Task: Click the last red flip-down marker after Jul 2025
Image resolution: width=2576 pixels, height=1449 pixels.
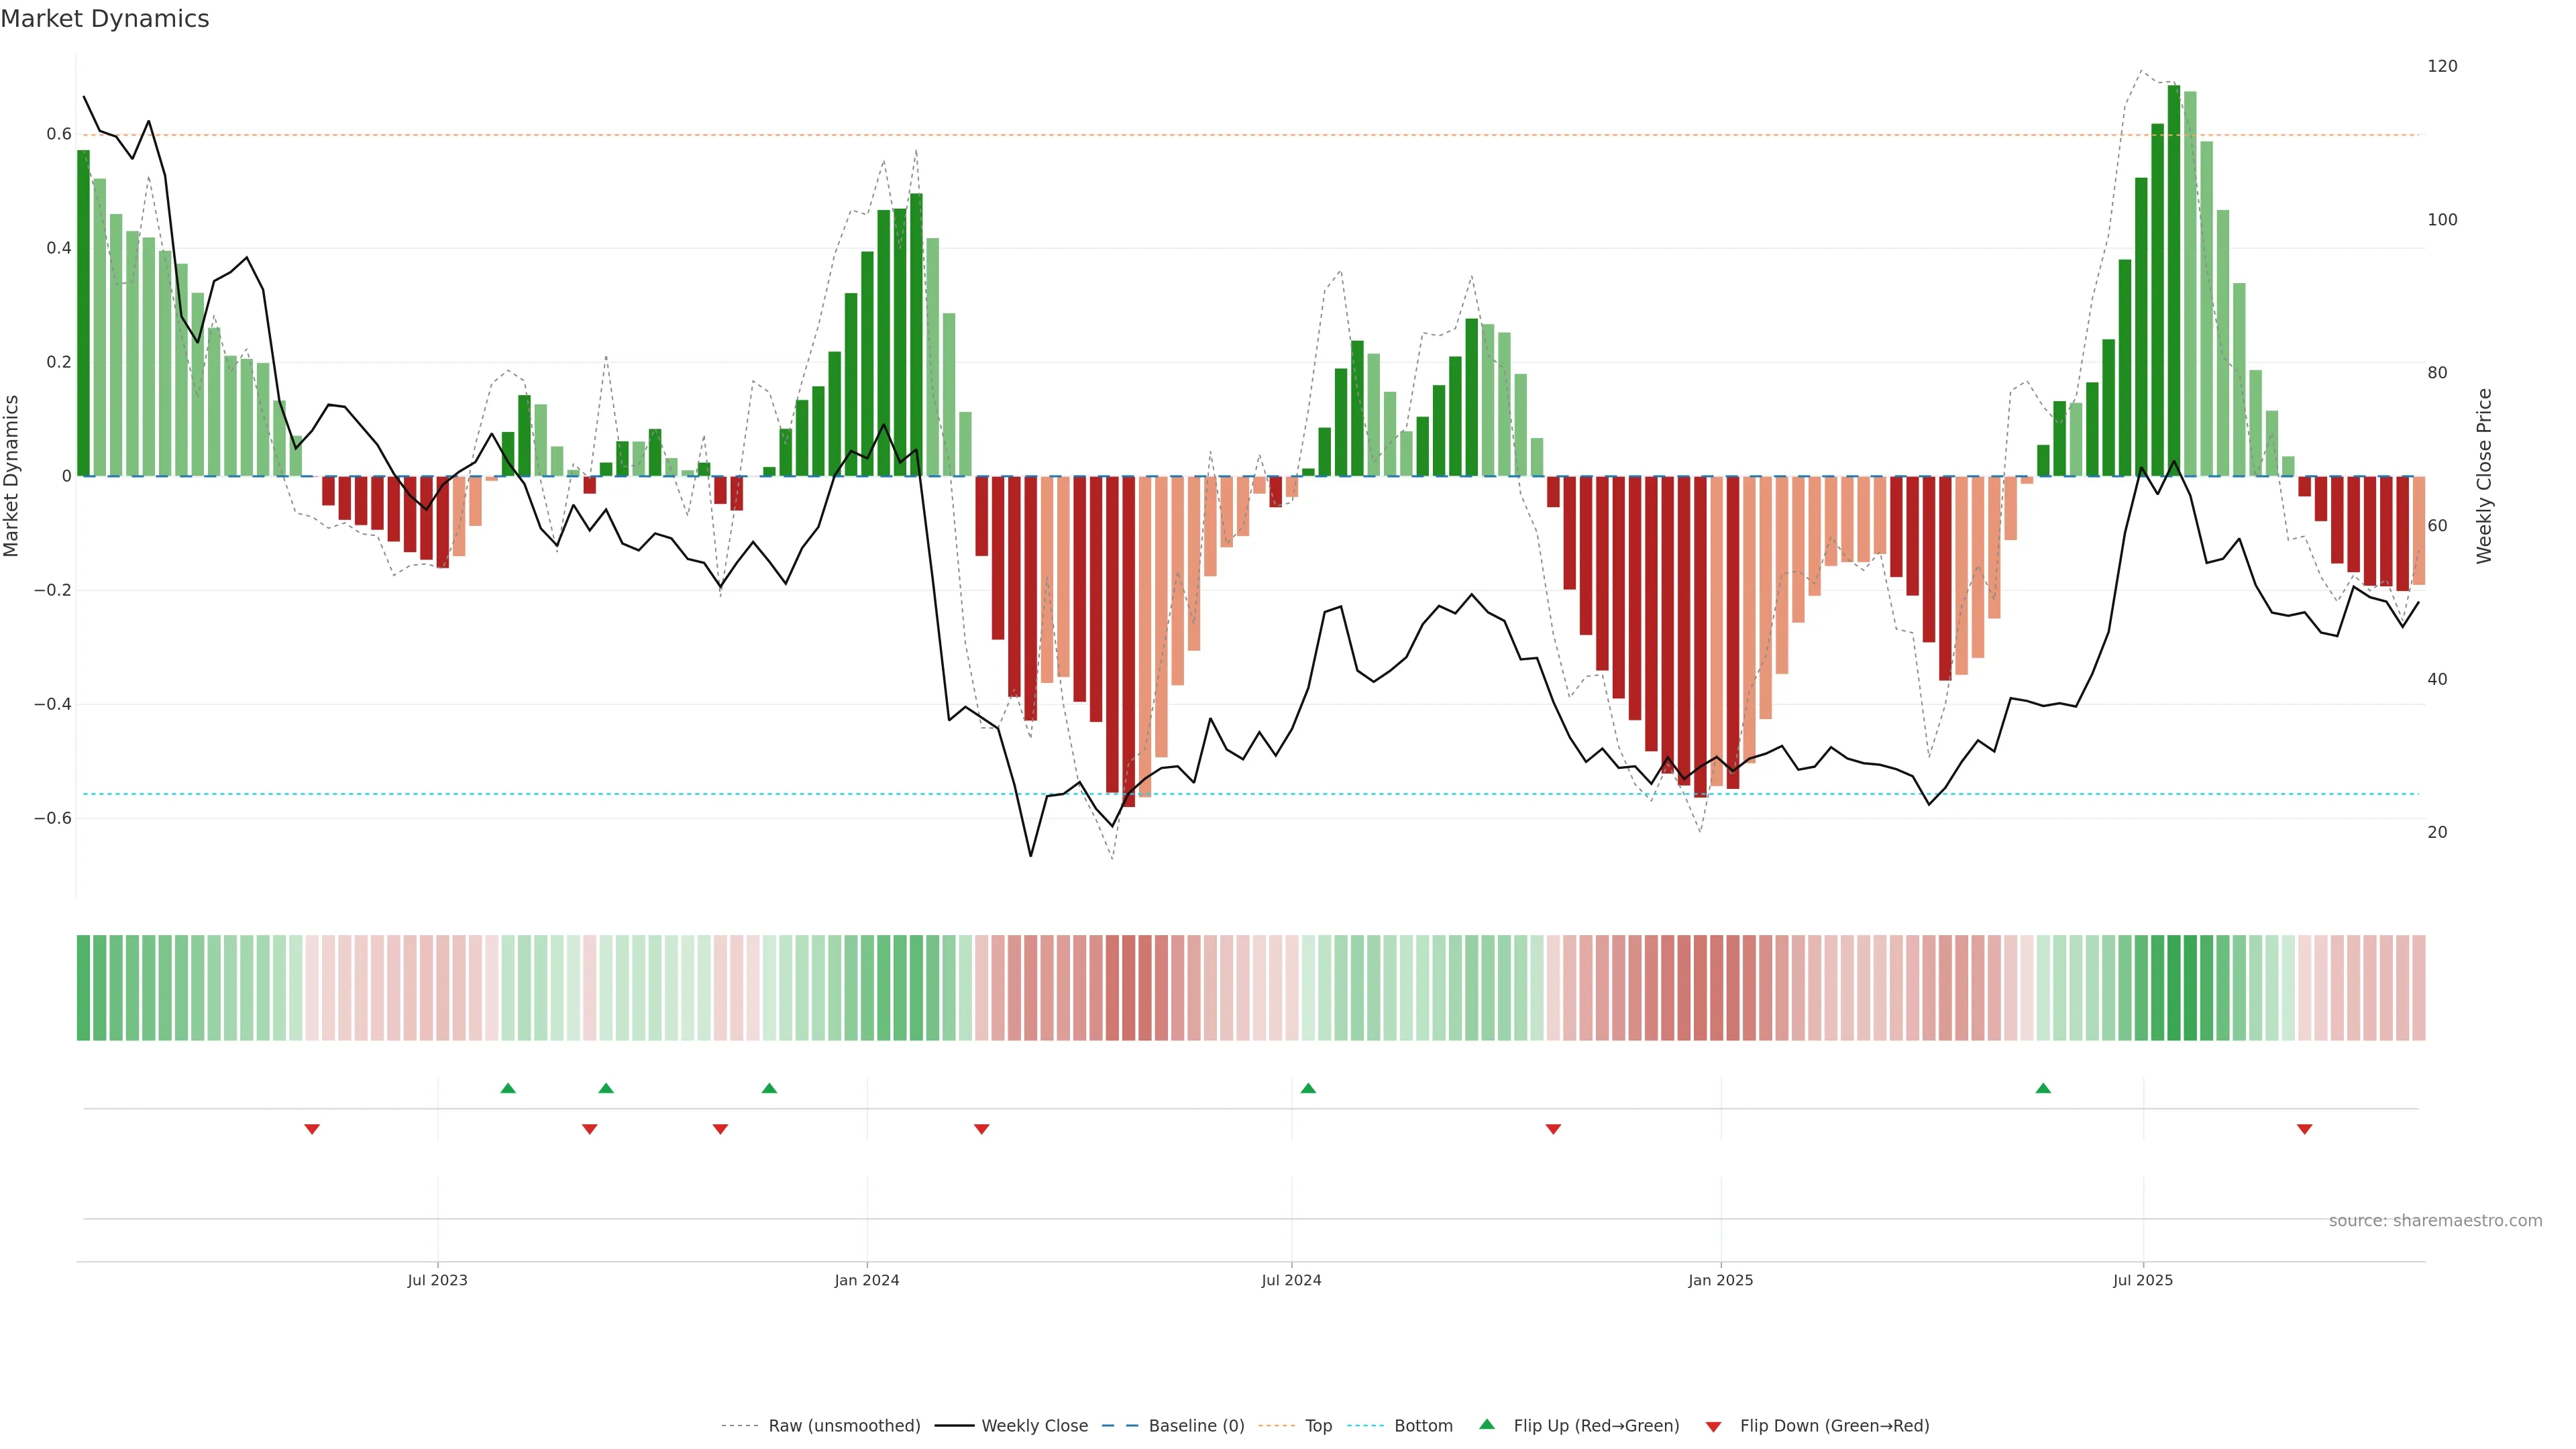Action: [x=2305, y=1129]
